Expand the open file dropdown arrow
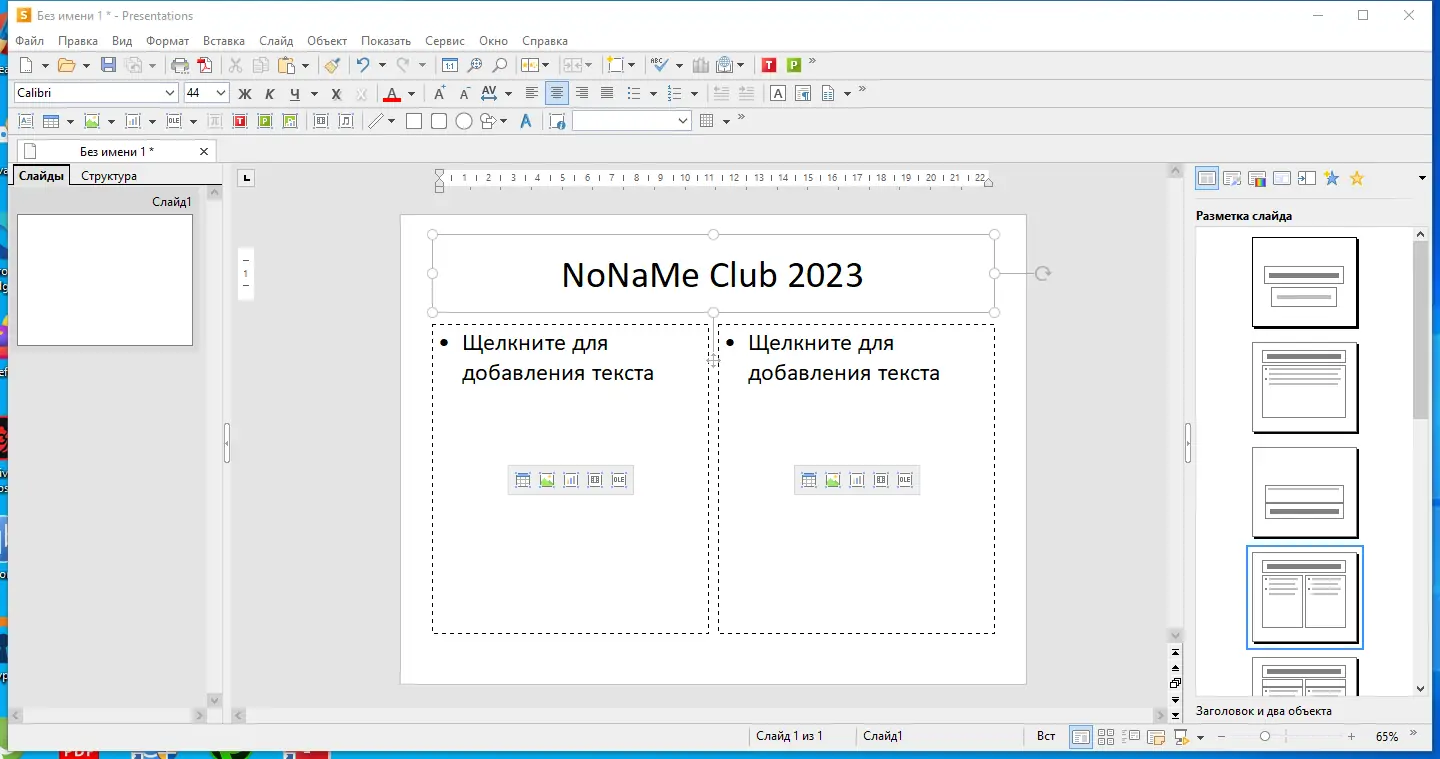The image size is (1440, 759). pos(86,66)
